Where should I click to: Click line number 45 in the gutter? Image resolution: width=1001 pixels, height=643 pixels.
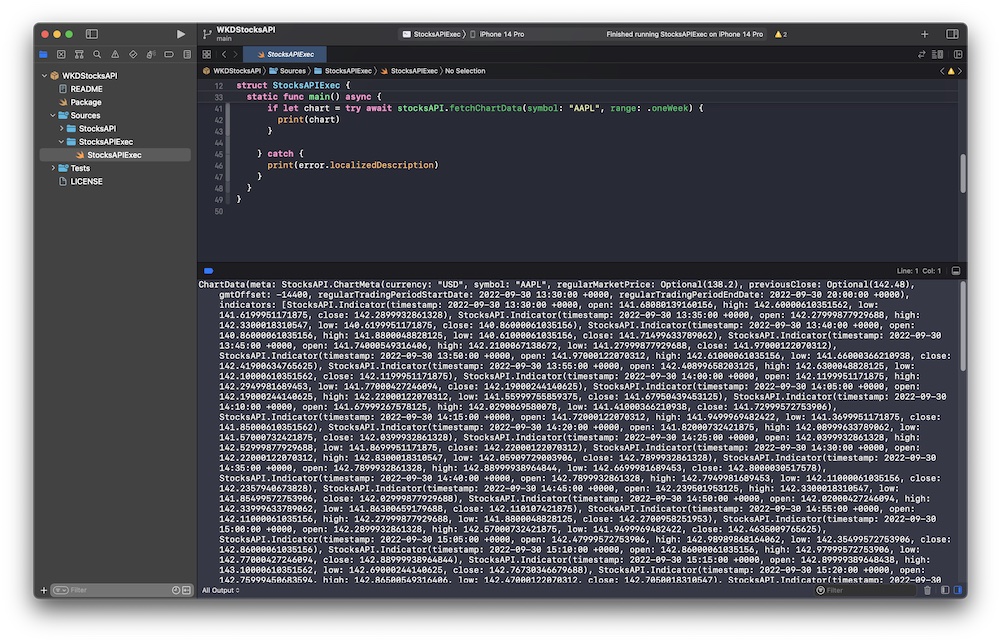(218, 154)
